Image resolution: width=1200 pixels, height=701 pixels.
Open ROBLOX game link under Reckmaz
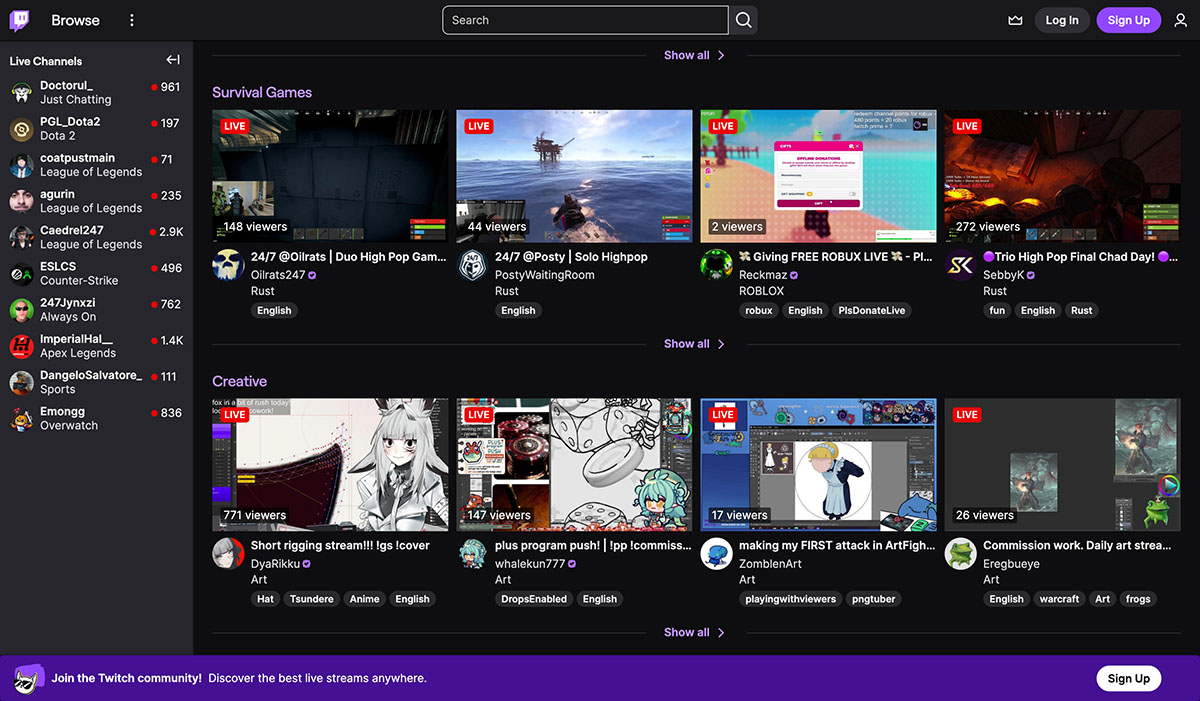coord(761,291)
